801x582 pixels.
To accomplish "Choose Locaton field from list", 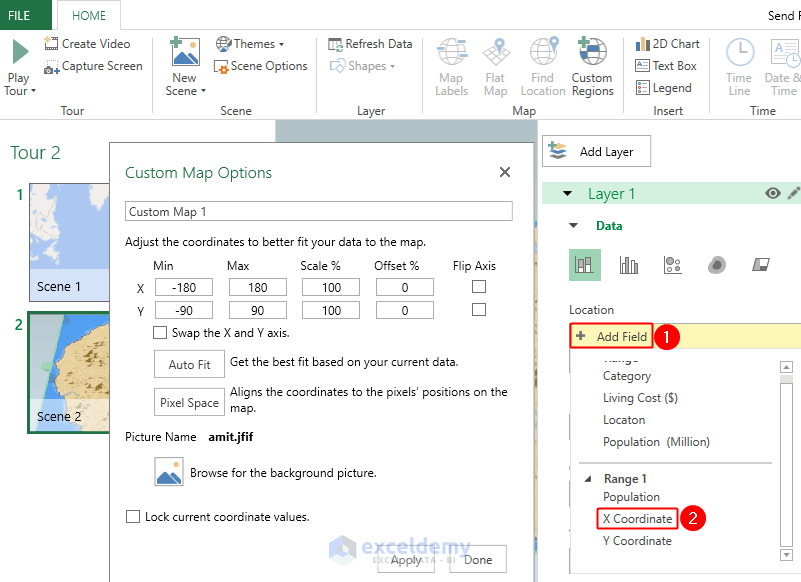I will (624, 420).
